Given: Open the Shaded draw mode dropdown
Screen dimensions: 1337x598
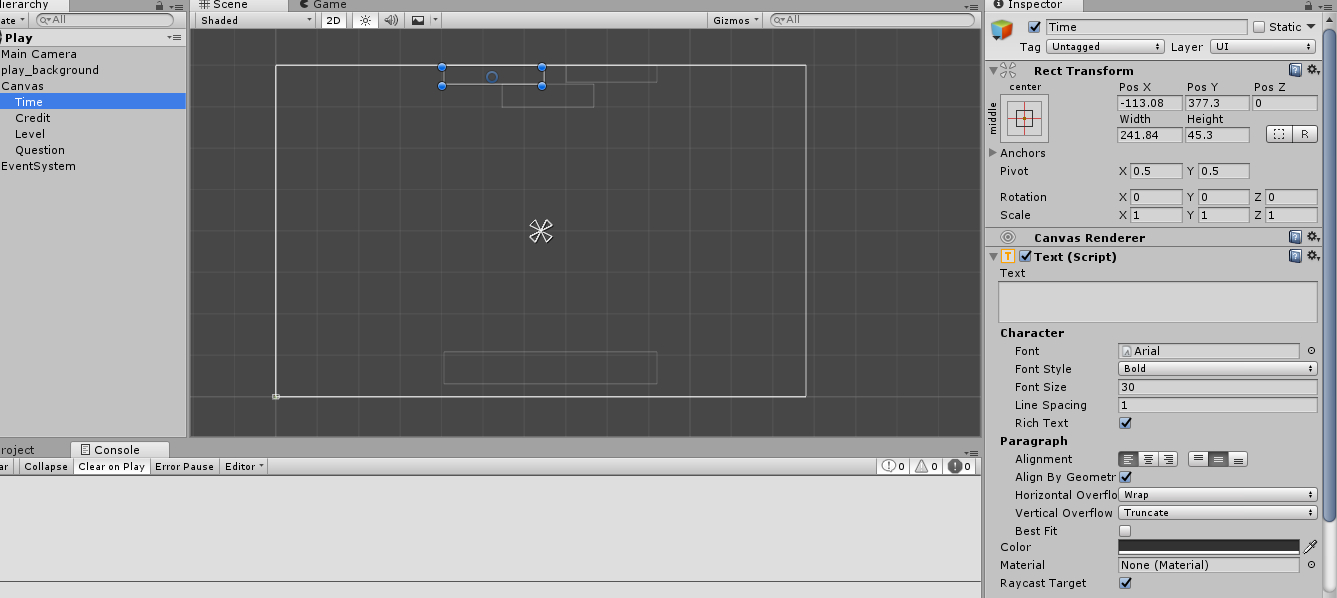Looking at the screenshot, I should [255, 20].
